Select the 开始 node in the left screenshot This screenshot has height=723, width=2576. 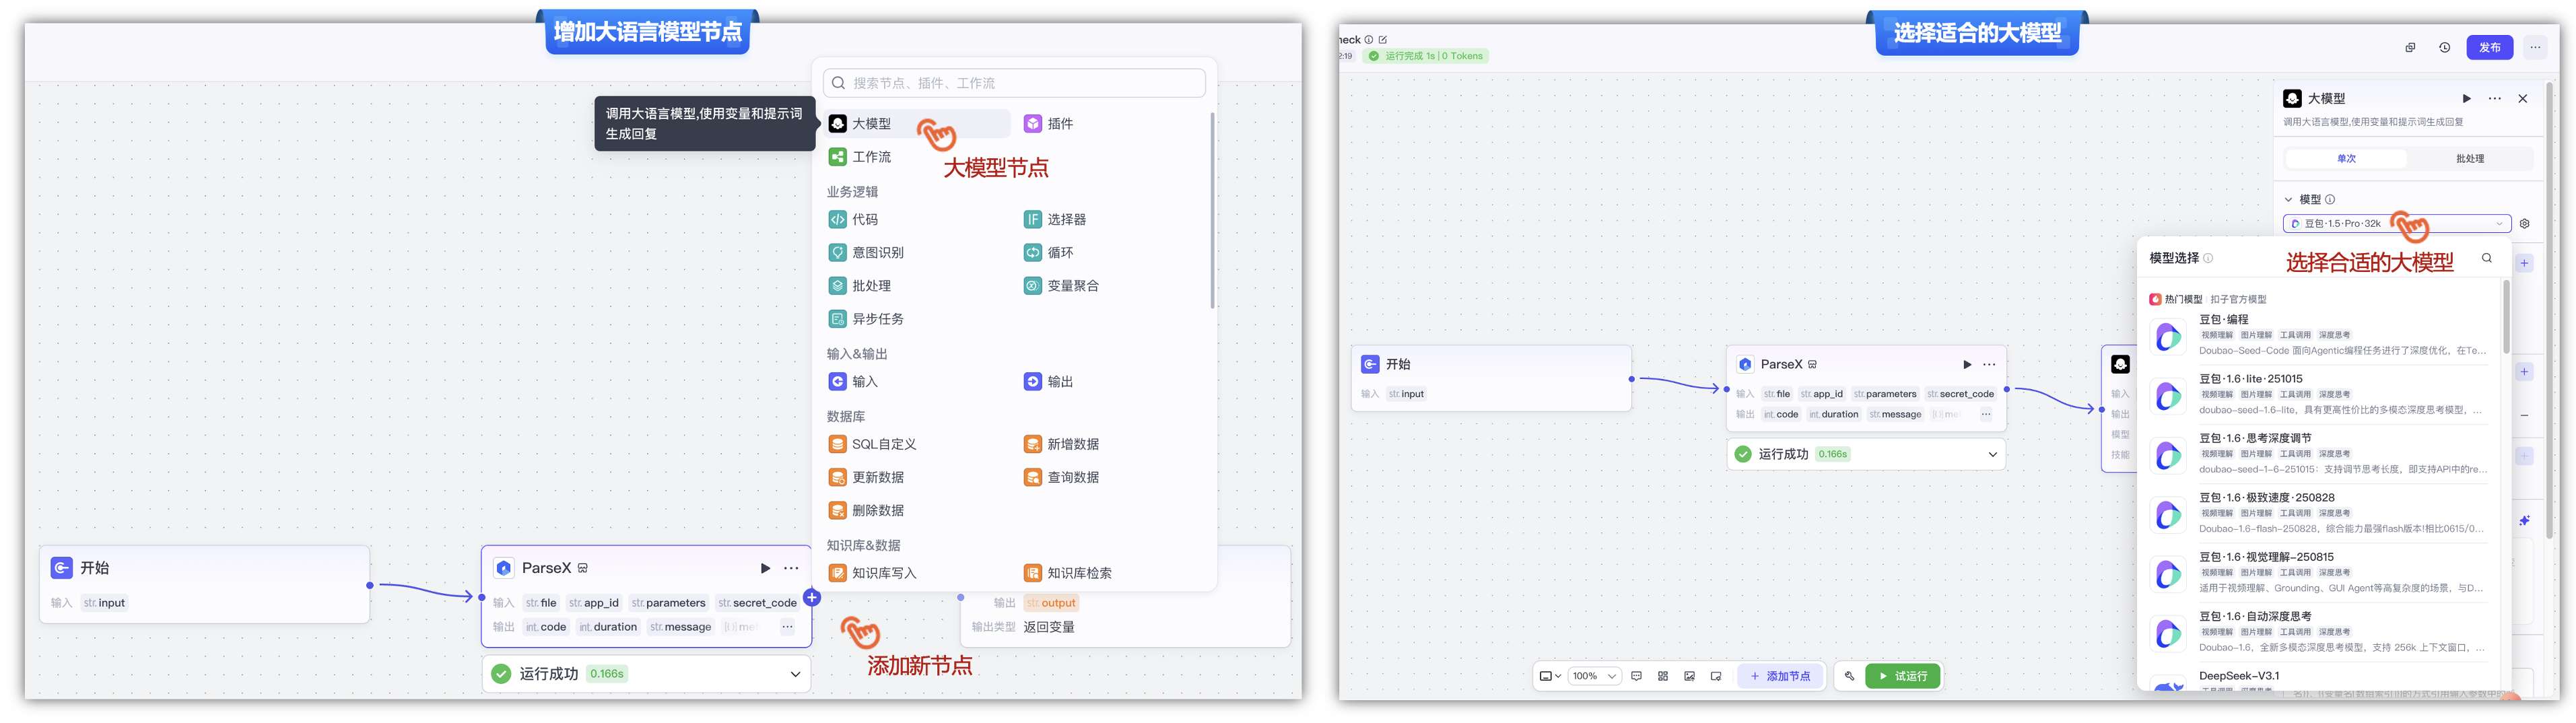click(205, 584)
